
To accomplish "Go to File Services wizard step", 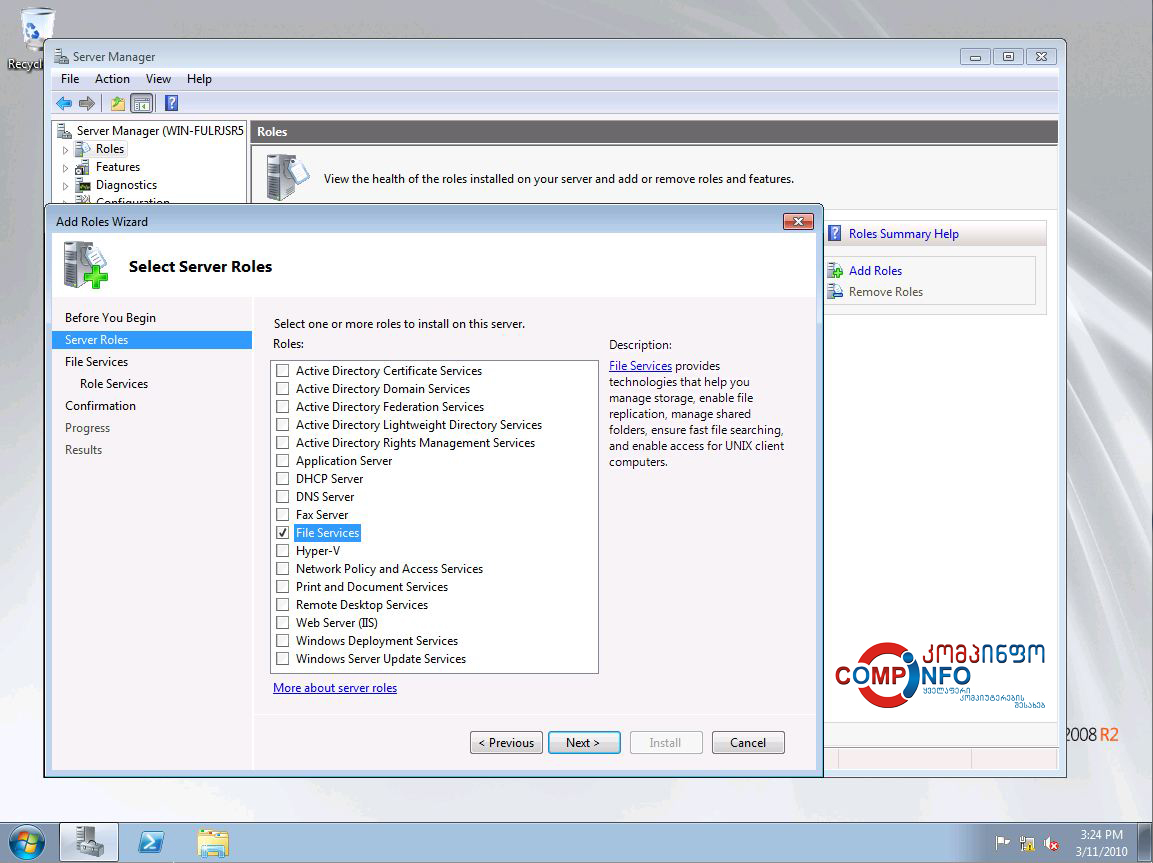I will click(x=96, y=362).
